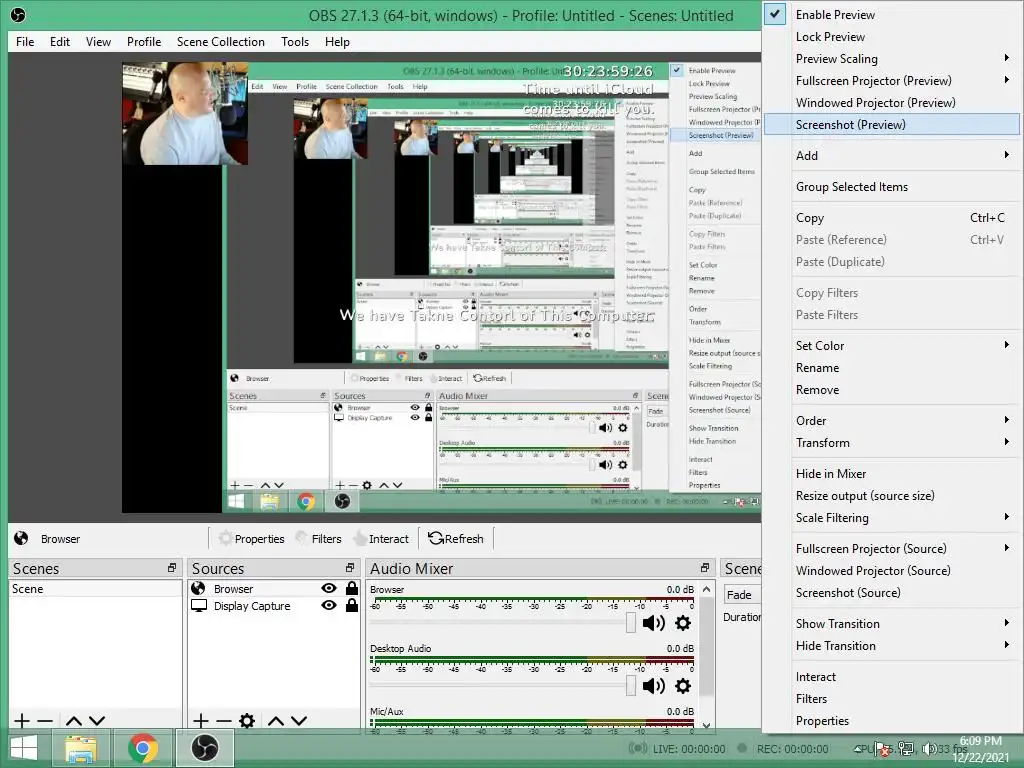Select Screenshot (Source)

[x=891, y=593]
